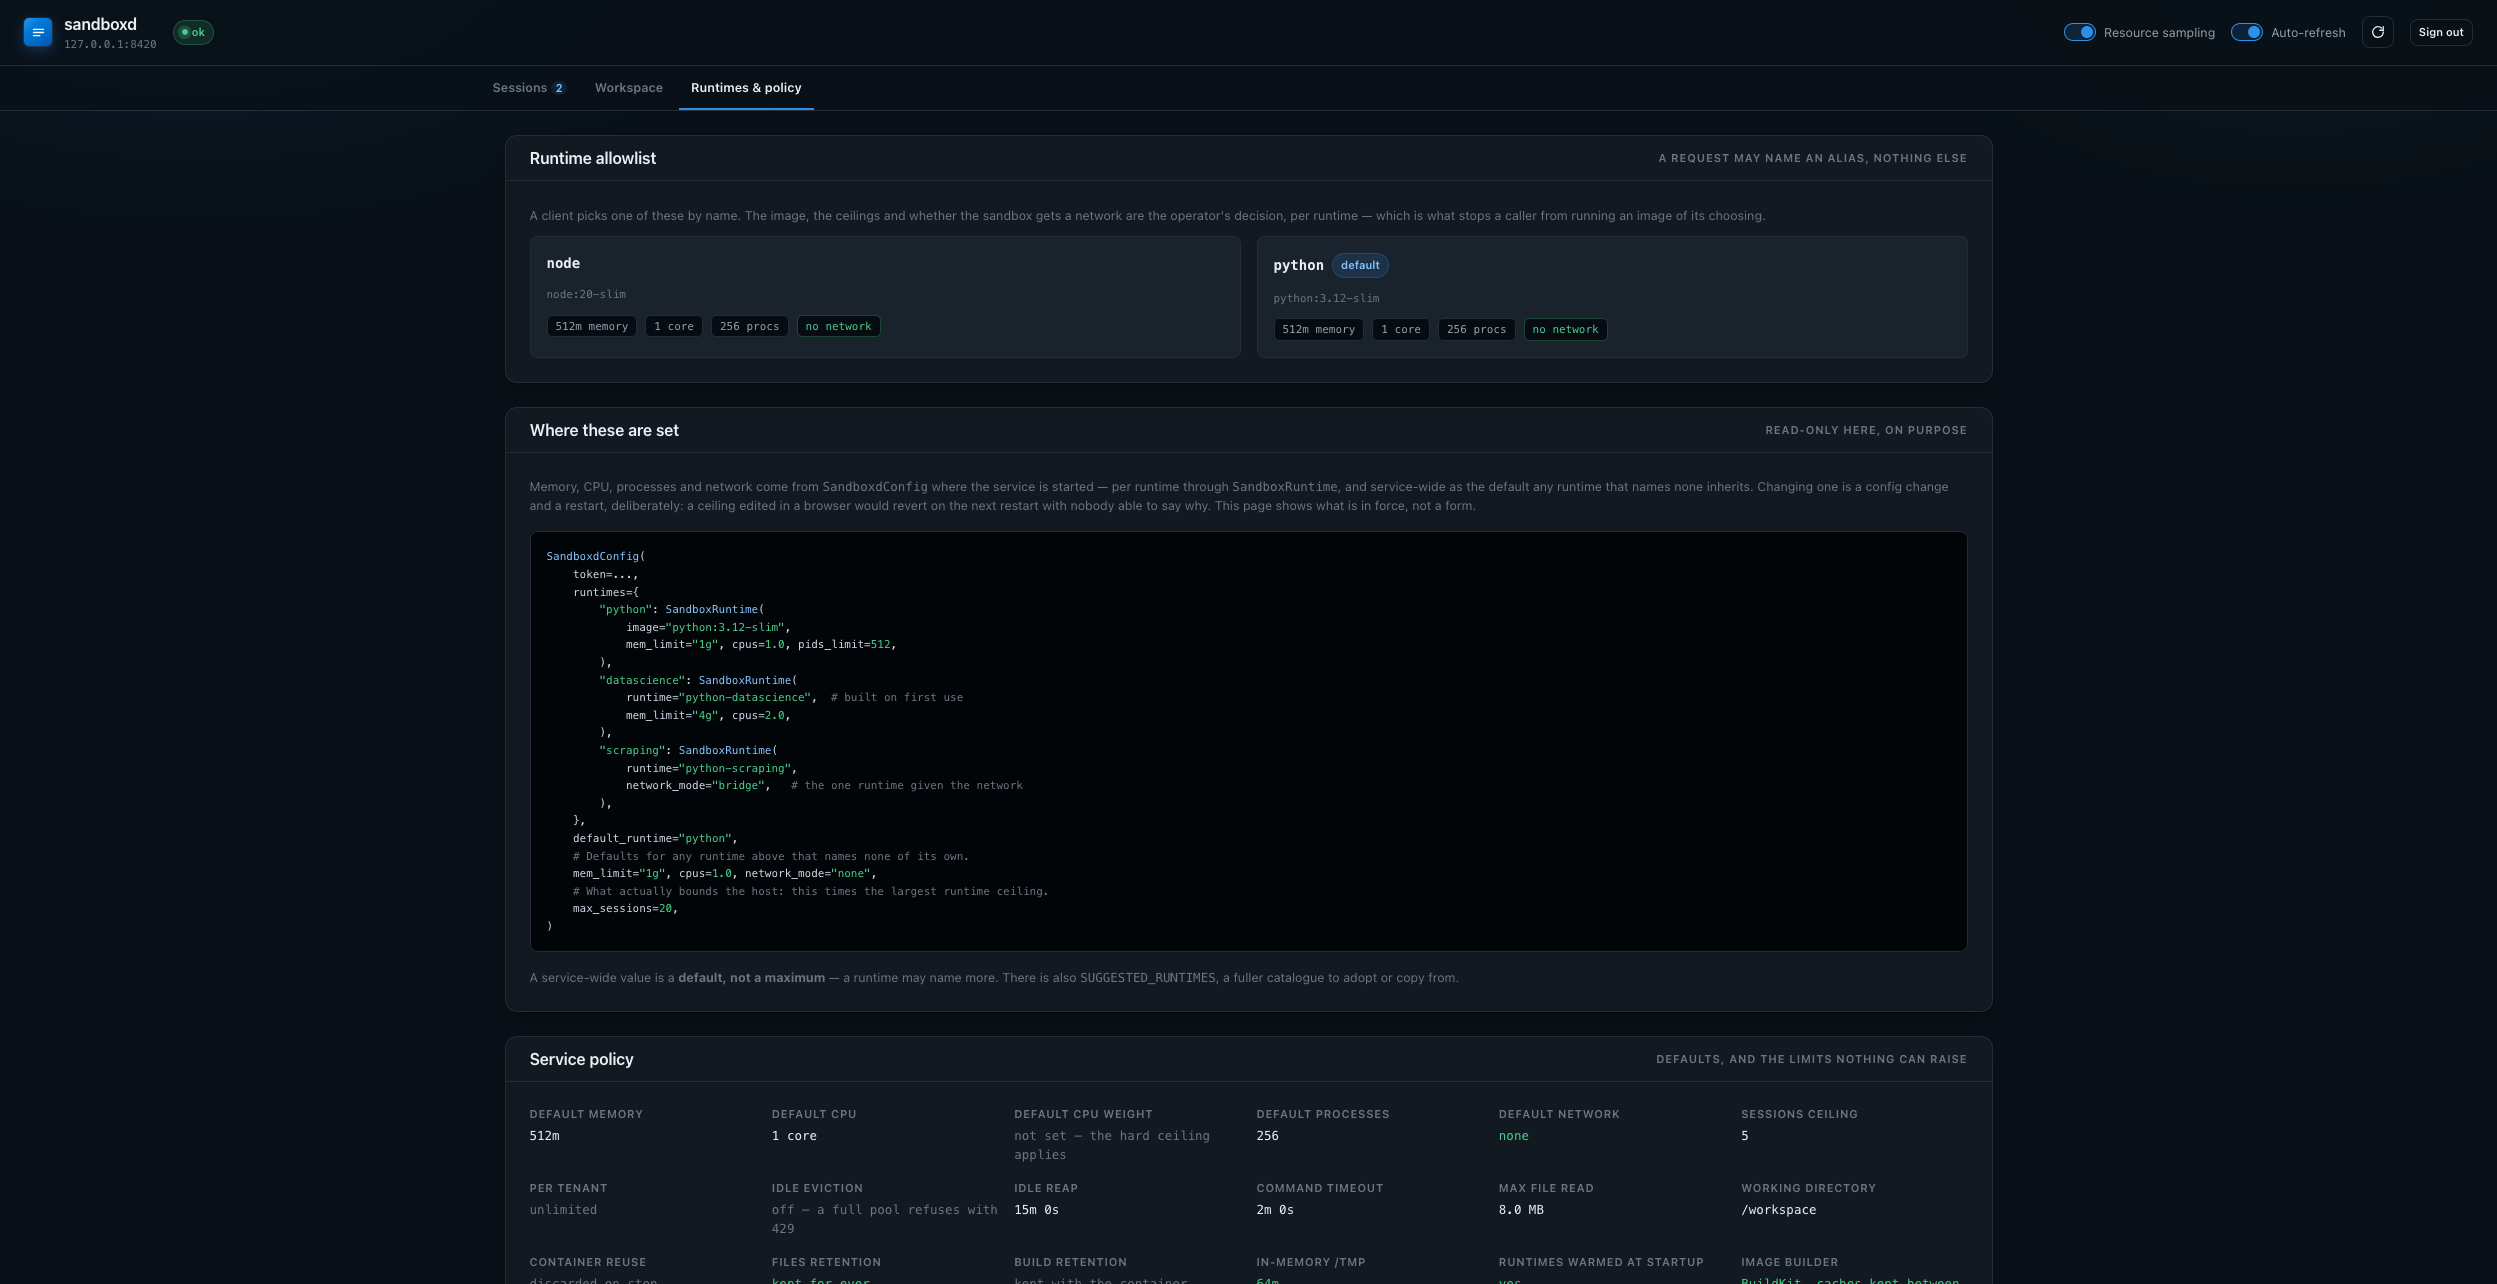Toggle the Resource sampling switch
Viewport: 2497px width, 1284px height.
point(2080,32)
